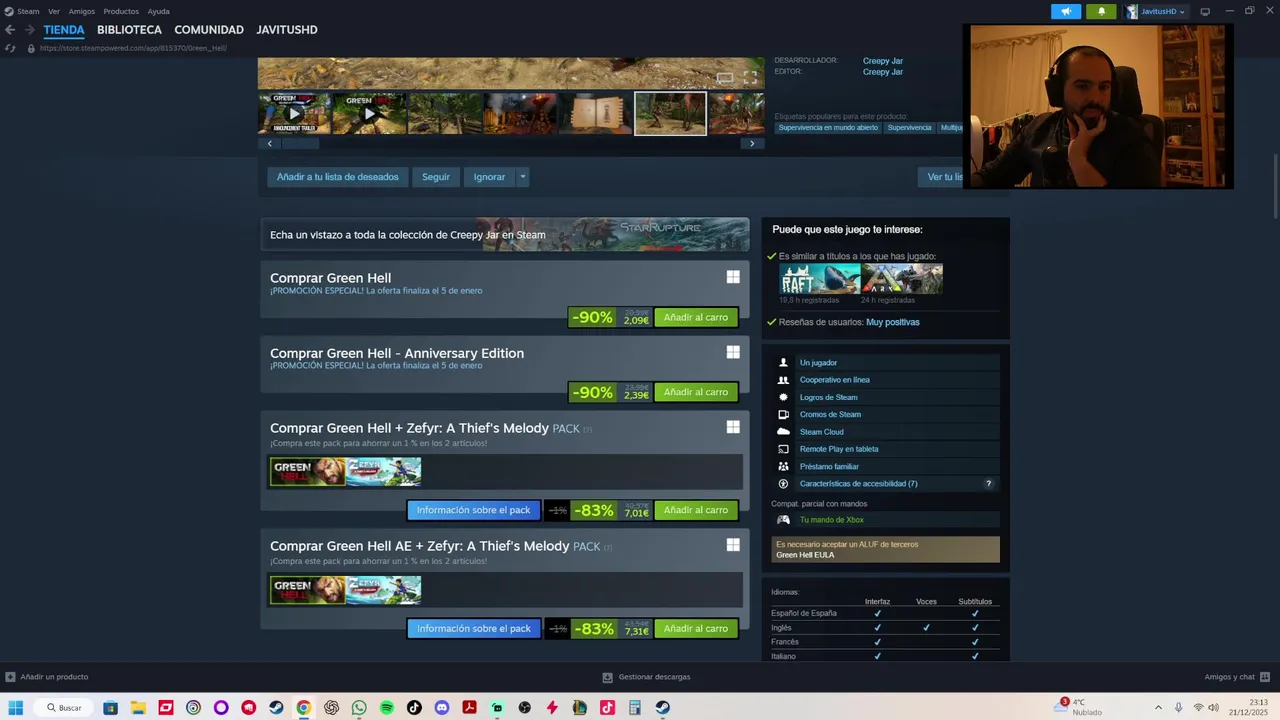Image resolution: width=1280 pixels, height=720 pixels.
Task: Add Green Hell Anniversary Edition to cart
Action: [696, 392]
